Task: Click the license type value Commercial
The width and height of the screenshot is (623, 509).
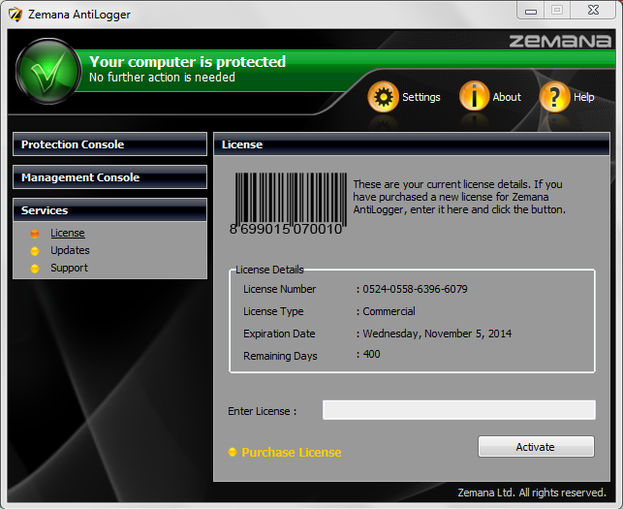Action: tap(389, 311)
